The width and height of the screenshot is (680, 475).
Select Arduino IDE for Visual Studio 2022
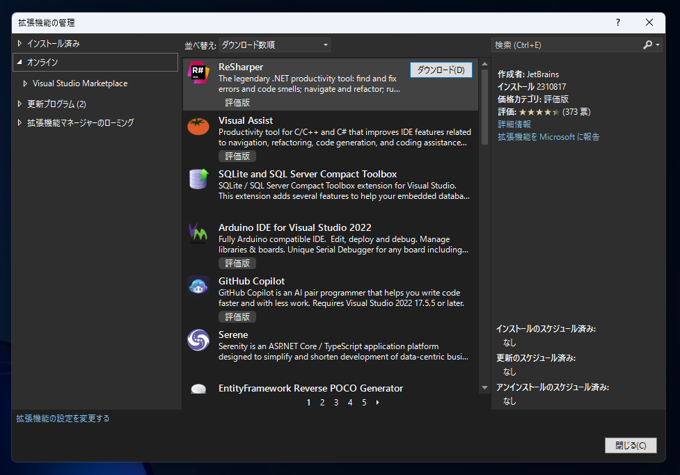point(295,228)
